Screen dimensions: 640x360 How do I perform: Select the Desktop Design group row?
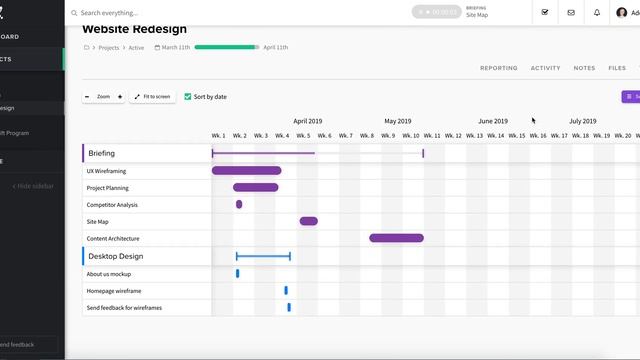(147, 256)
